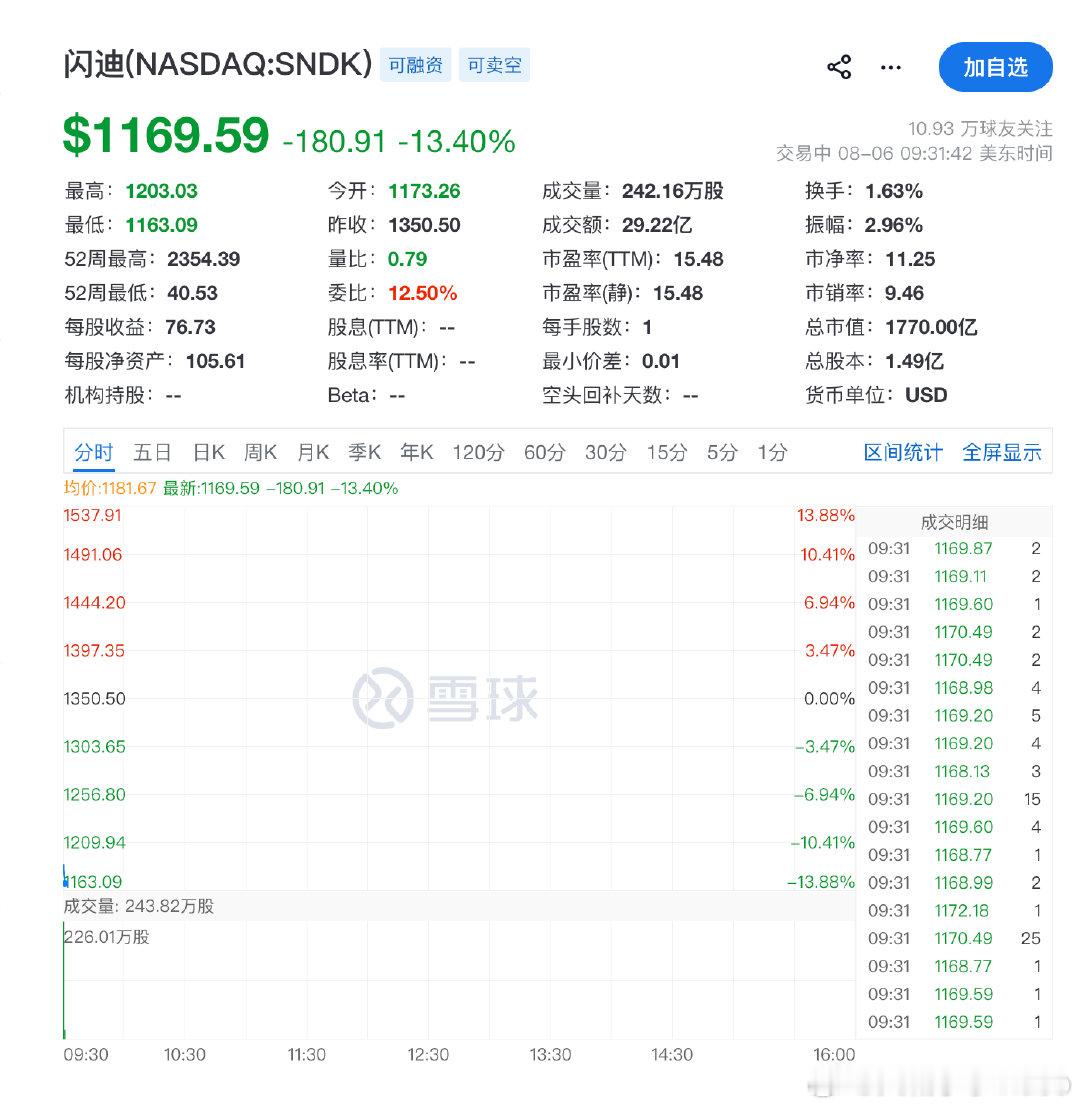Click the 10.93 万球友关注 followers text
The height and width of the screenshot is (1108, 1080).
coord(980,129)
